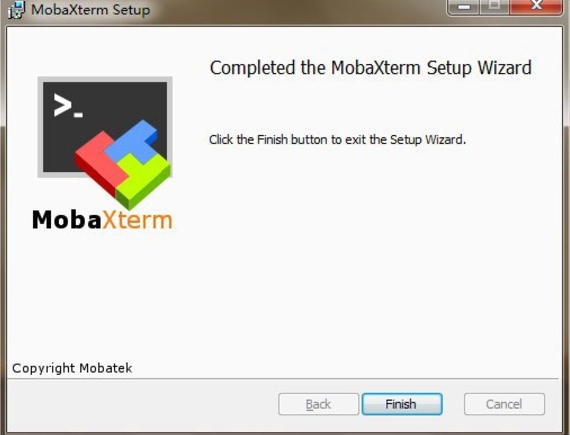Finish the MobaXterm Setup Wizard
Image resolution: width=570 pixels, height=435 pixels.
[x=402, y=404]
